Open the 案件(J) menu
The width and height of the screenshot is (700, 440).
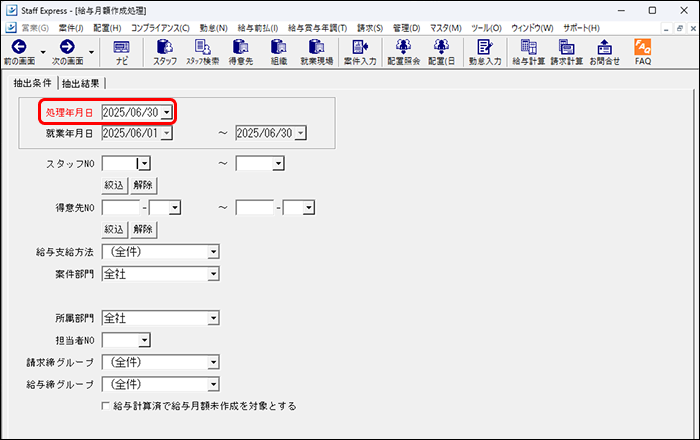71,28
